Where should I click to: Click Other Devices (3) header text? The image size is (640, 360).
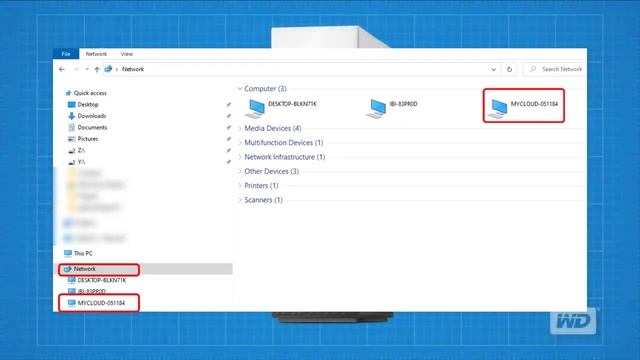271,171
